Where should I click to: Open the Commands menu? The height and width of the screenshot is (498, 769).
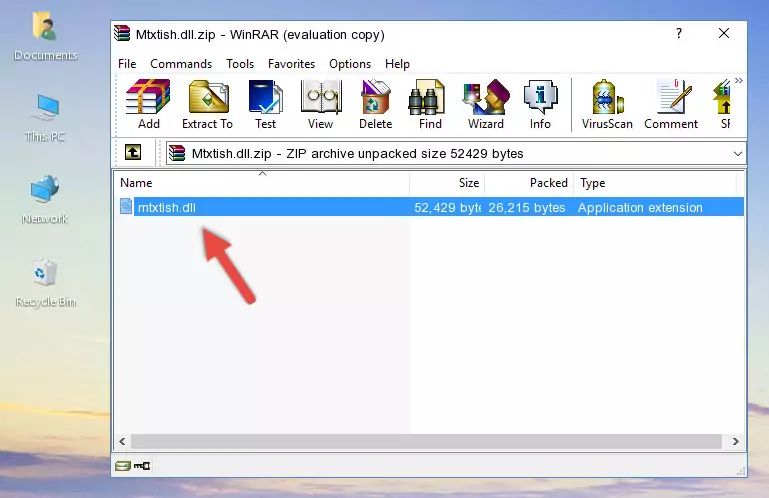click(x=181, y=64)
